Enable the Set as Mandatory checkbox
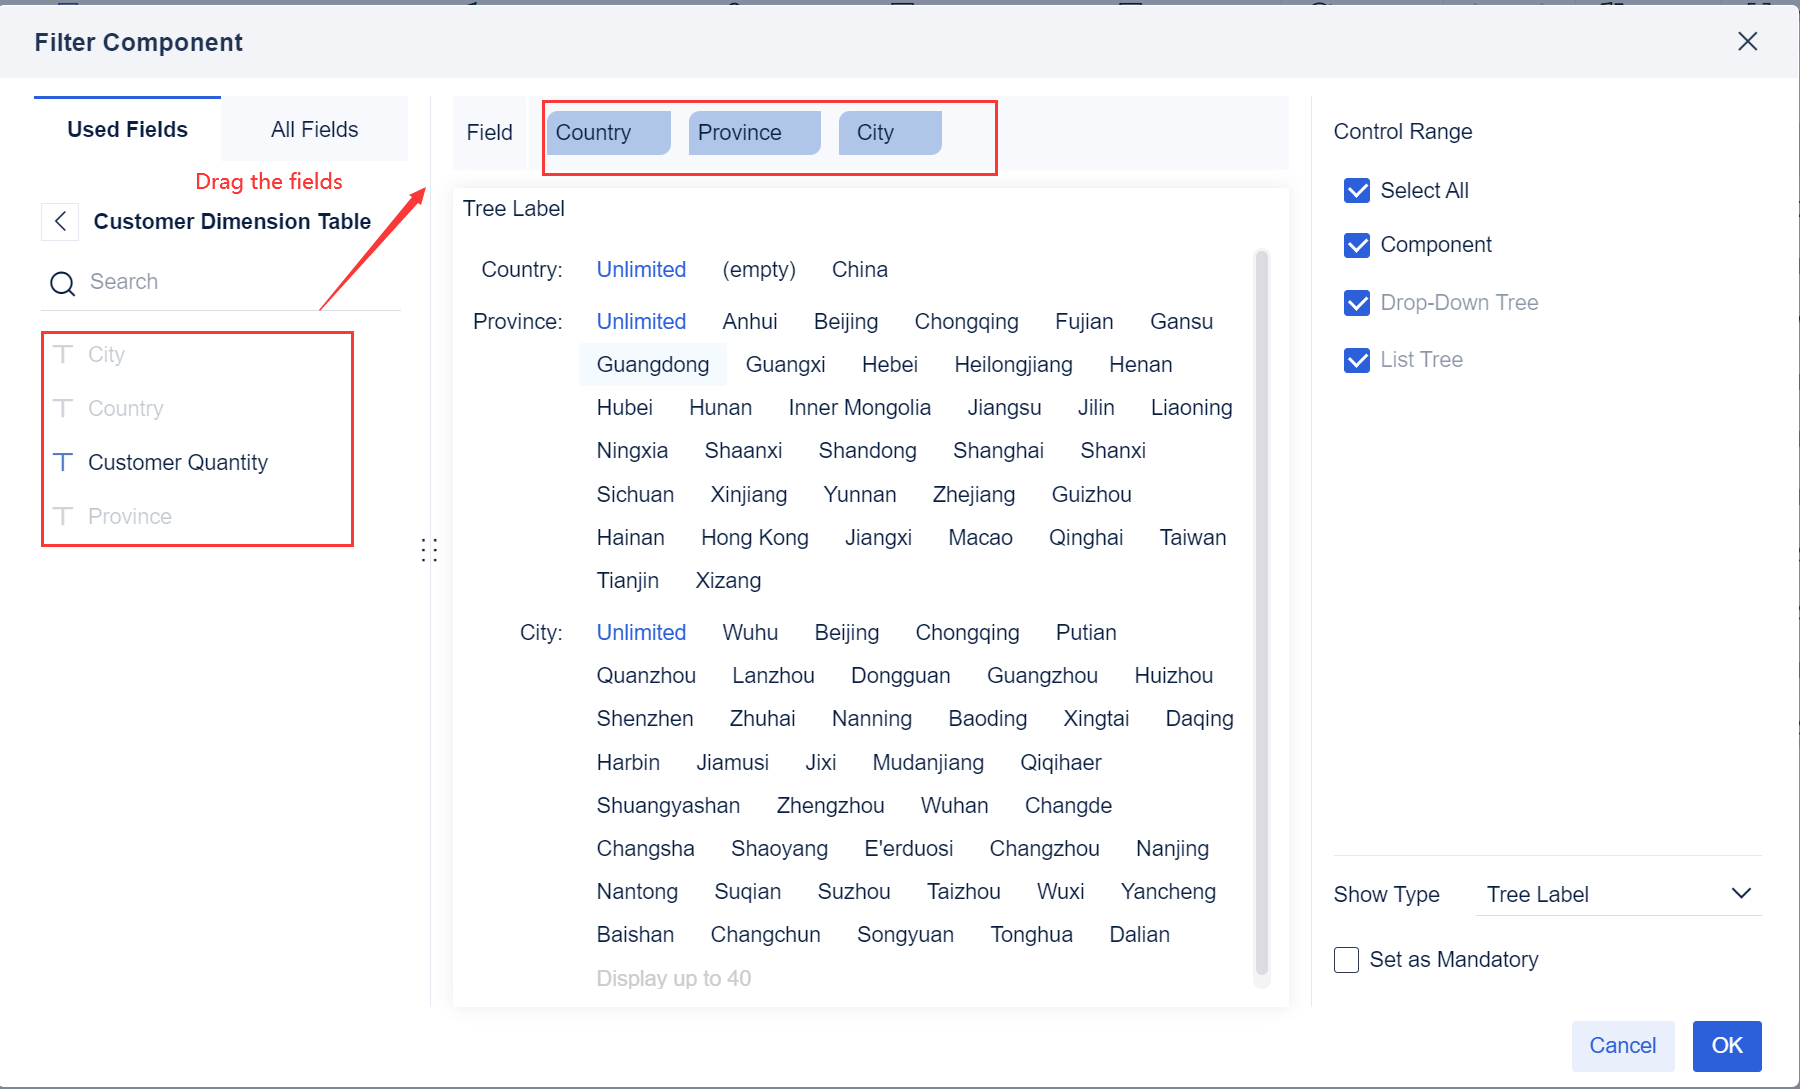This screenshot has height=1089, width=1800. [x=1346, y=959]
